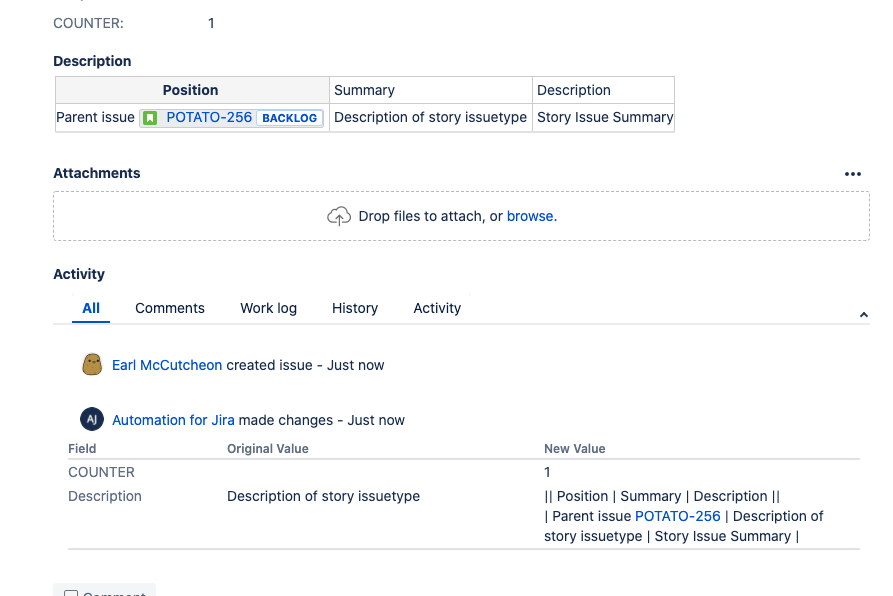Click the Activity section heading
The image size is (893, 596).
pos(79,274)
